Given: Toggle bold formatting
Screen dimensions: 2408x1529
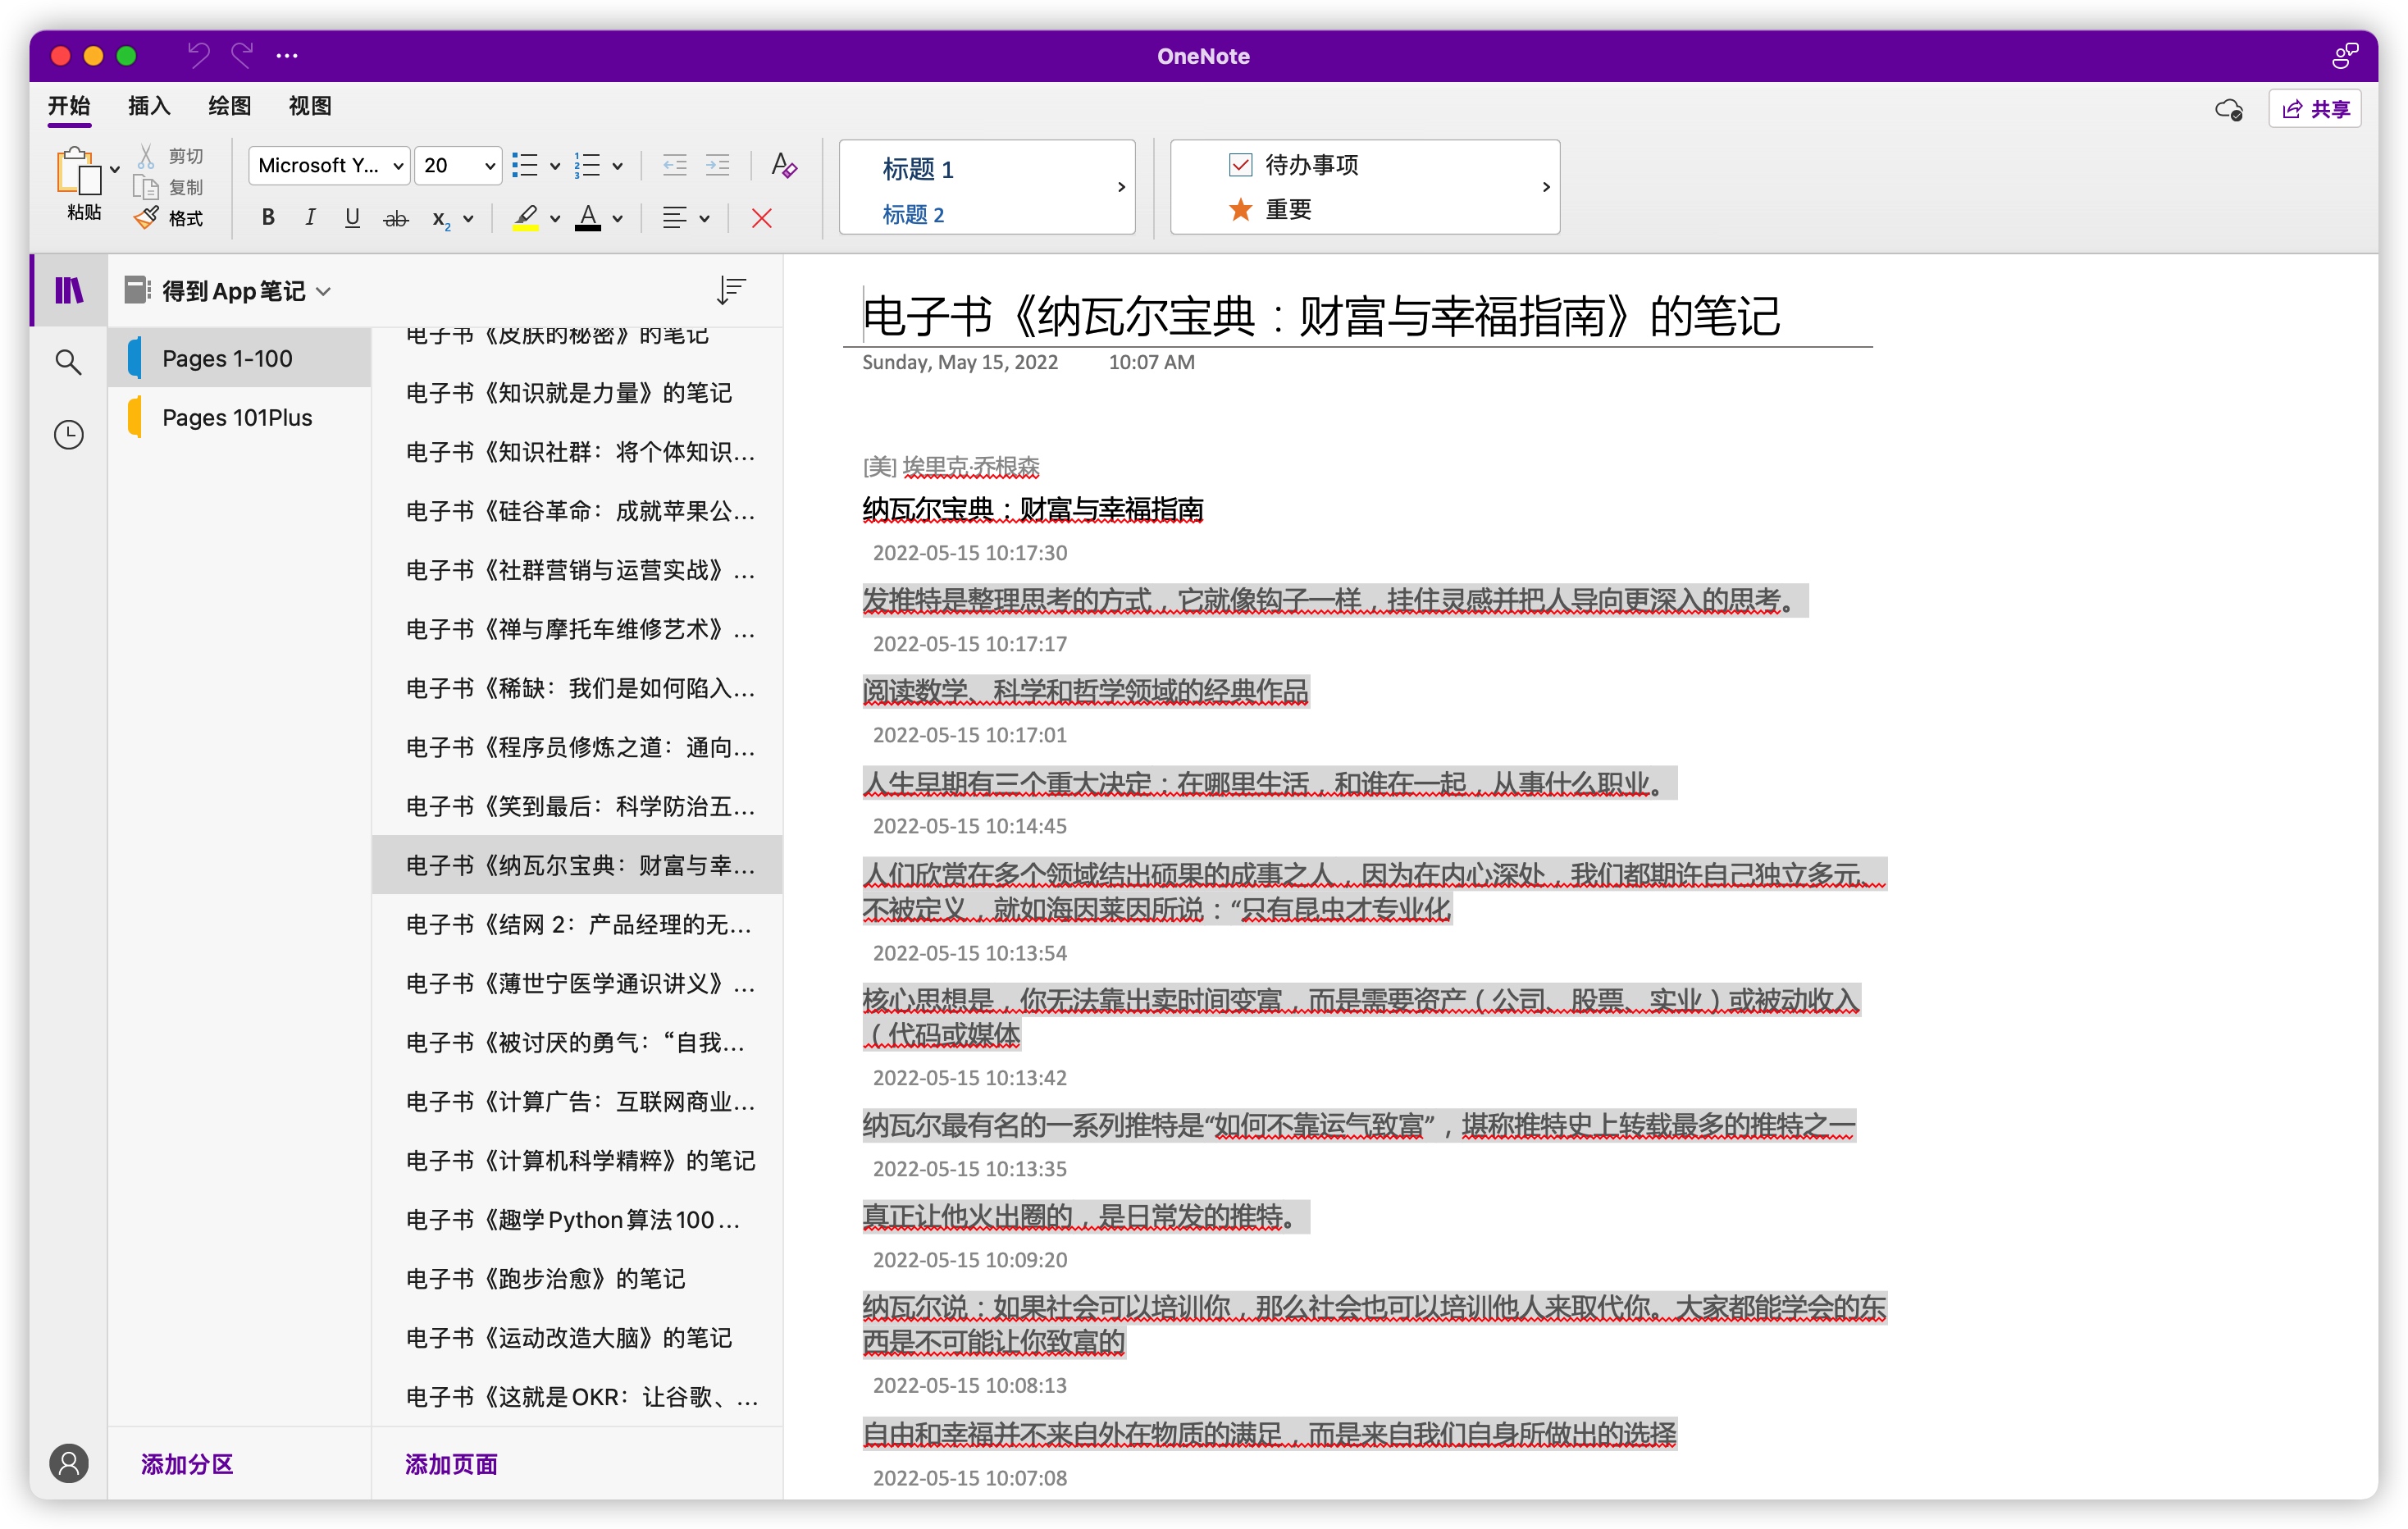Looking at the screenshot, I should coord(268,218).
